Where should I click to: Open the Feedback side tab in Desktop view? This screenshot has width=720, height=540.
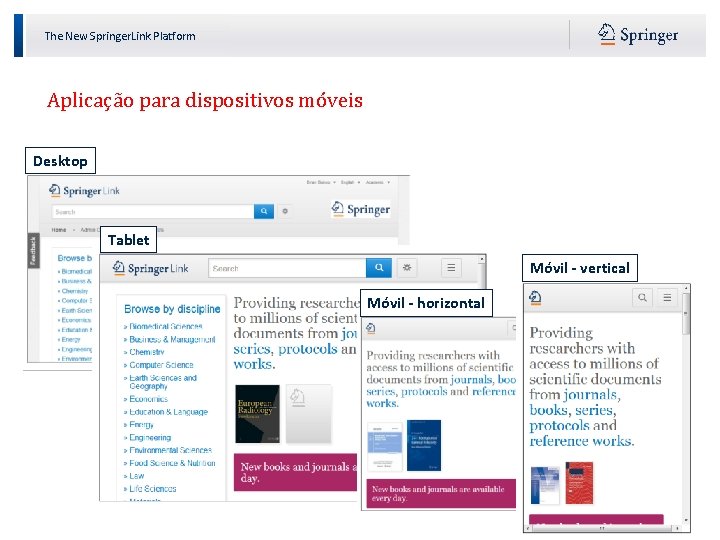click(x=33, y=251)
